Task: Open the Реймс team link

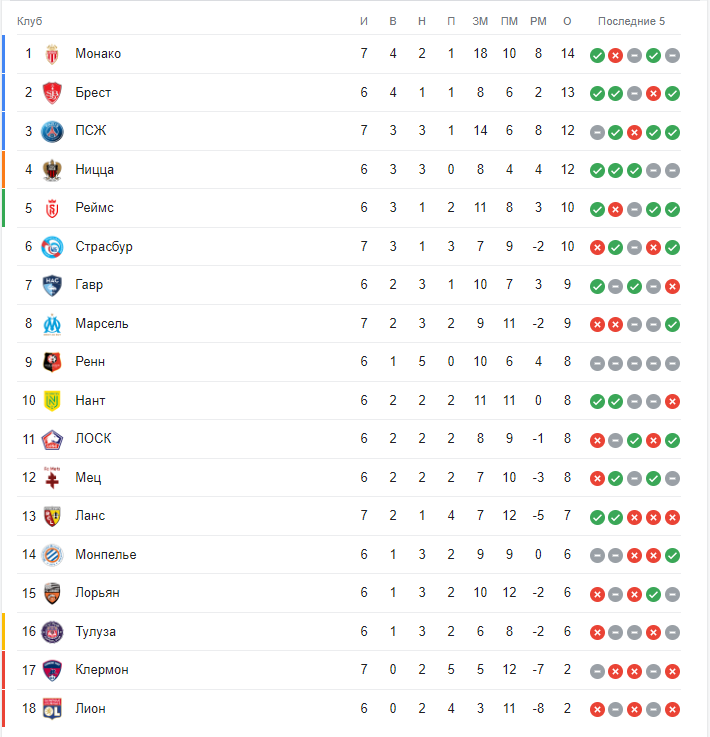Action: (x=94, y=208)
